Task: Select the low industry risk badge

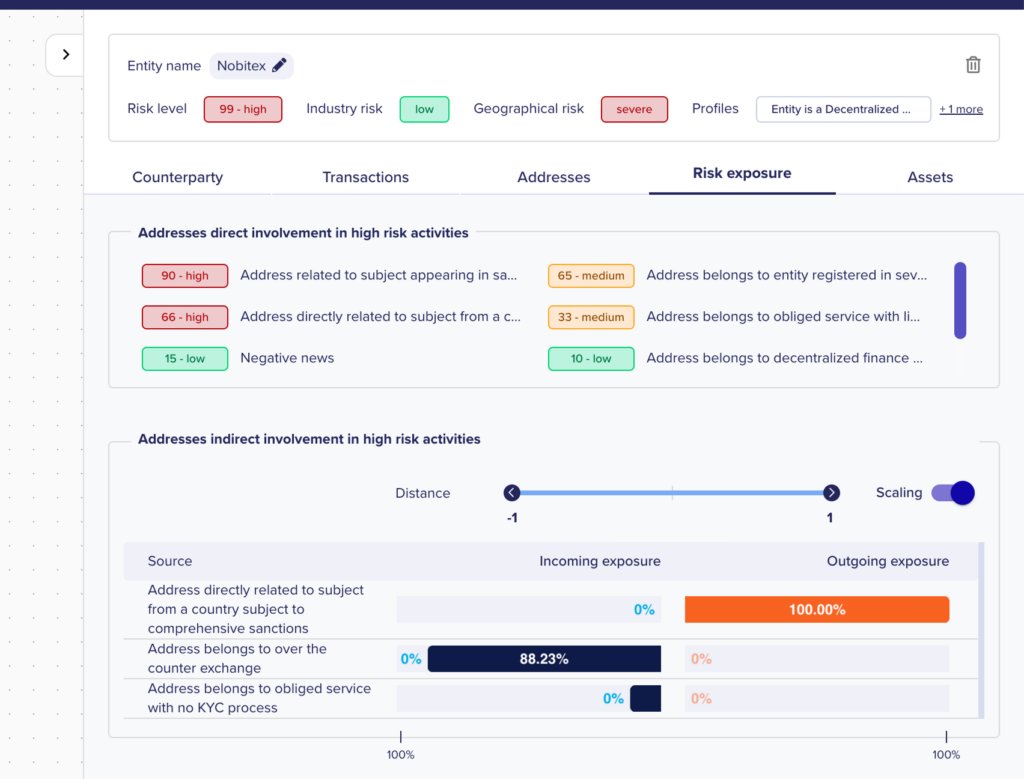Action: pos(424,109)
